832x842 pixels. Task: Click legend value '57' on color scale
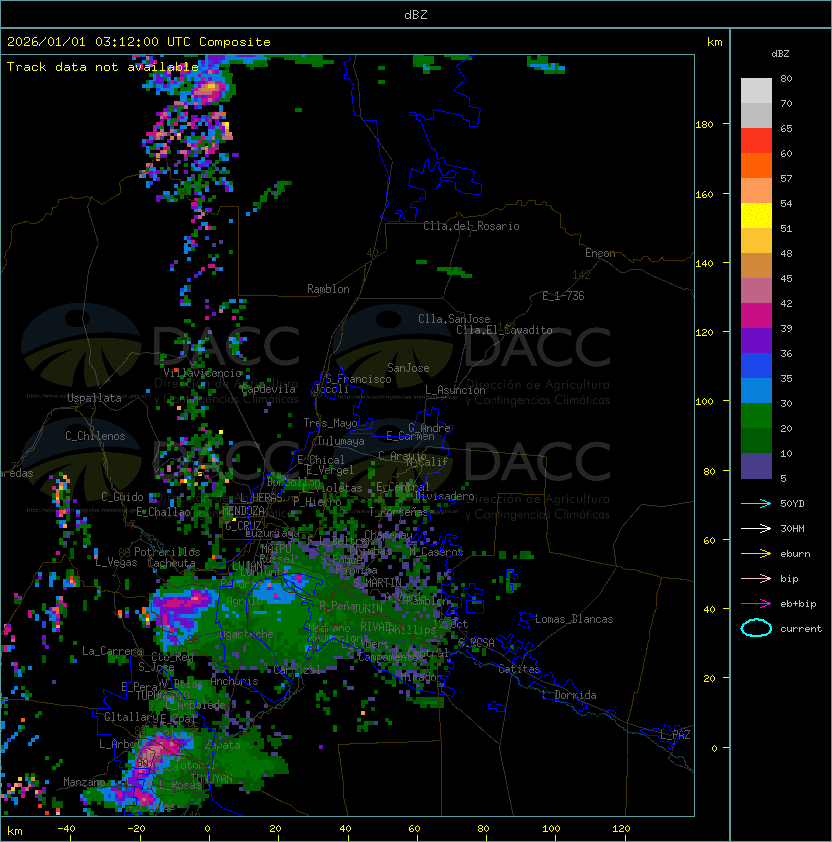(786, 179)
